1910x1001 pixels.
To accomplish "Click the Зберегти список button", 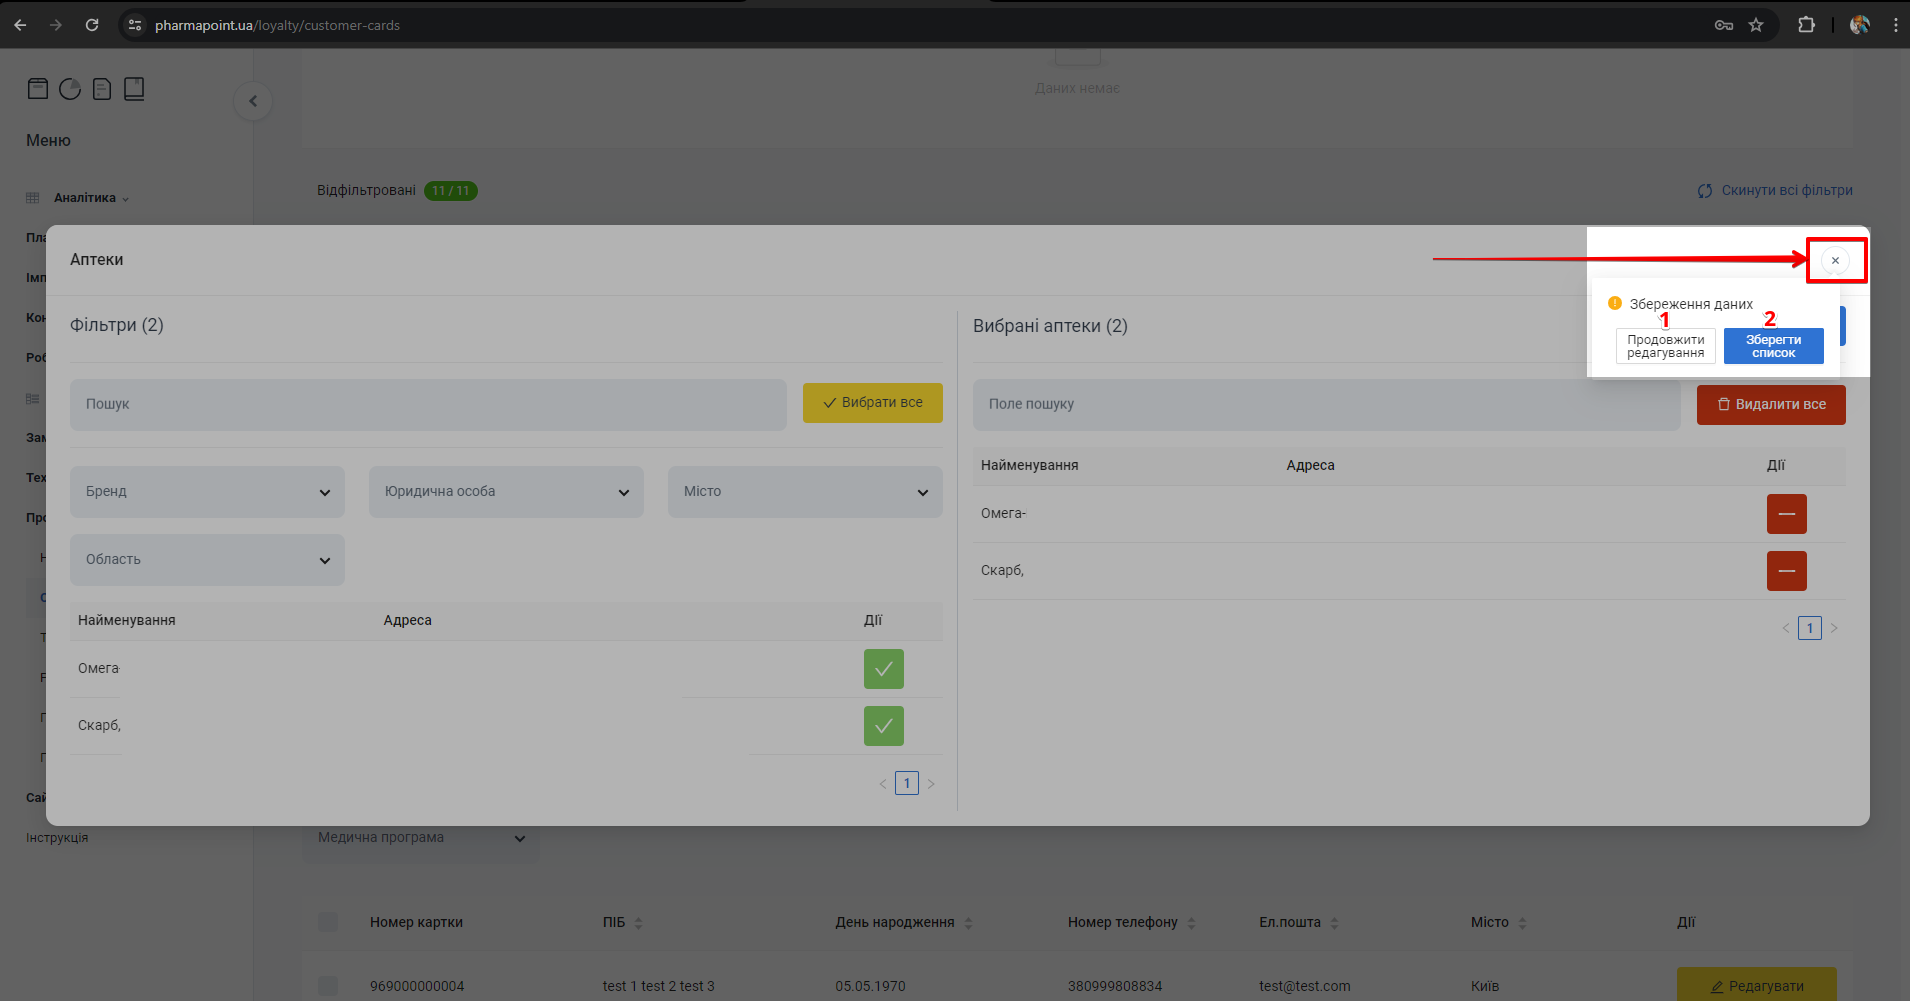I will (1773, 346).
